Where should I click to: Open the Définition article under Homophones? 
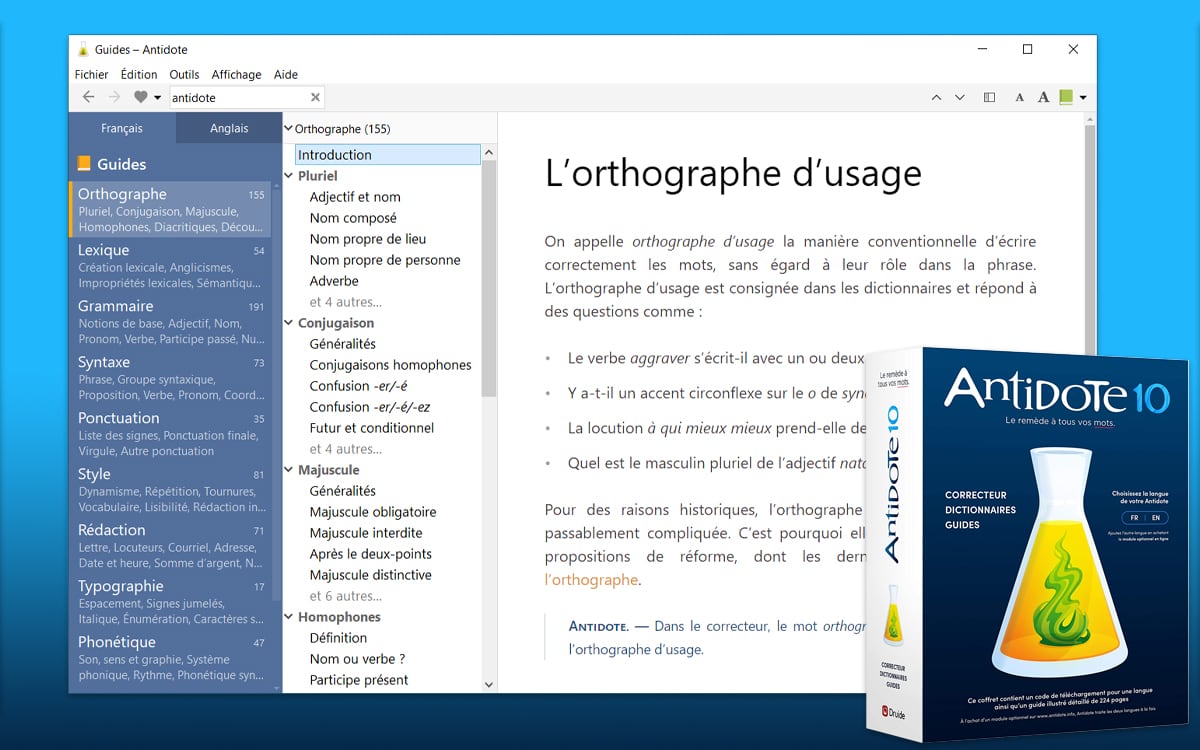coord(338,638)
